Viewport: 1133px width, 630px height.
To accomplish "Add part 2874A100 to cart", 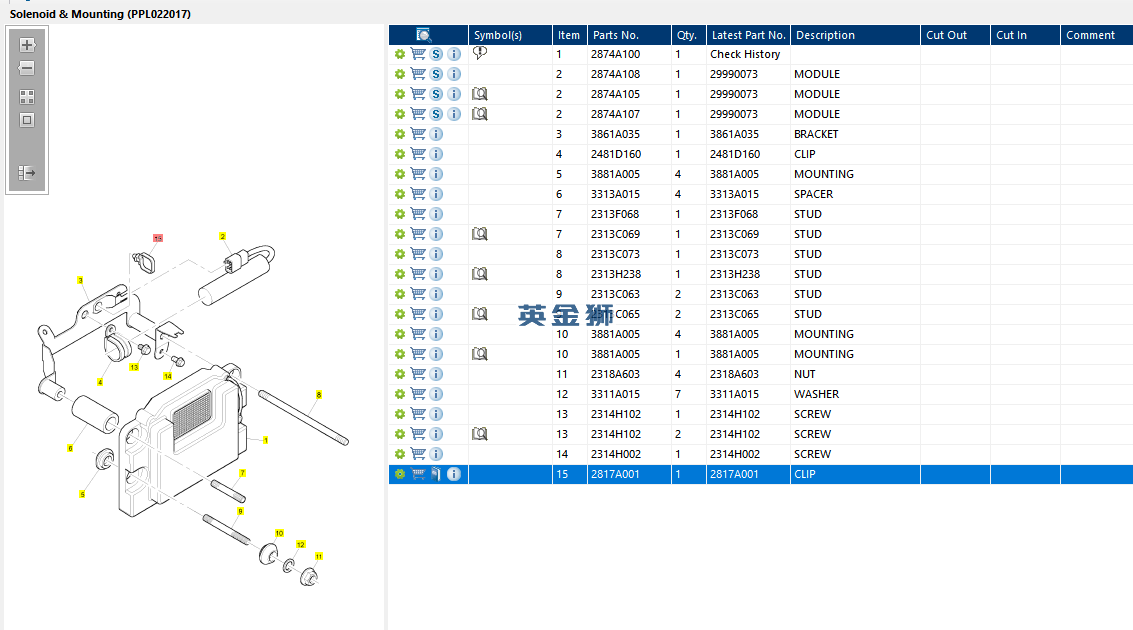I will (418, 54).
